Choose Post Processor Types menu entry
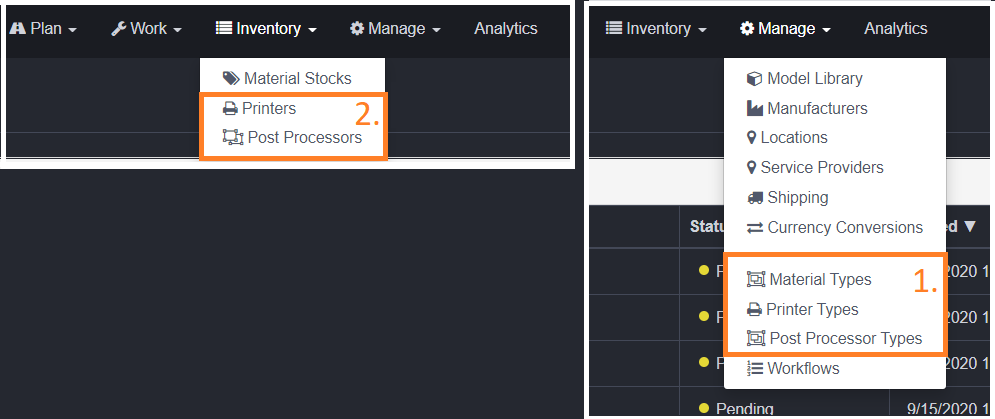The image size is (995, 419). tap(845, 339)
